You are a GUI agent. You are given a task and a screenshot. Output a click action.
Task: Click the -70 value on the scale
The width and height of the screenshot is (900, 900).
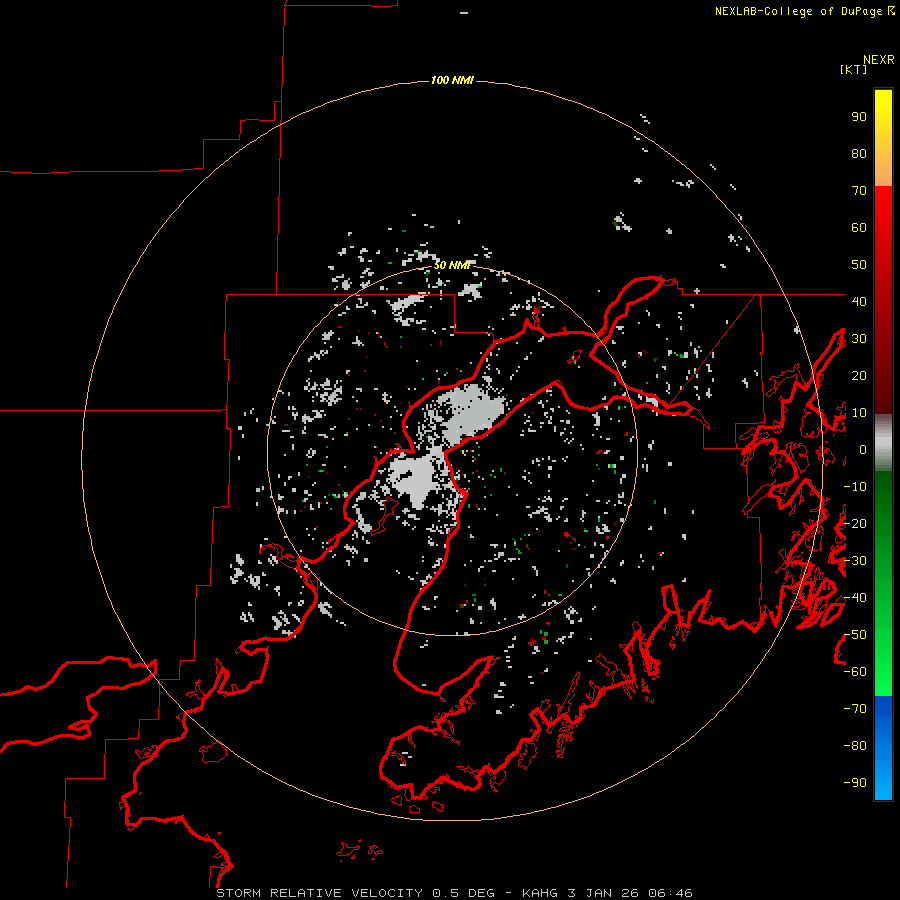coord(855,709)
